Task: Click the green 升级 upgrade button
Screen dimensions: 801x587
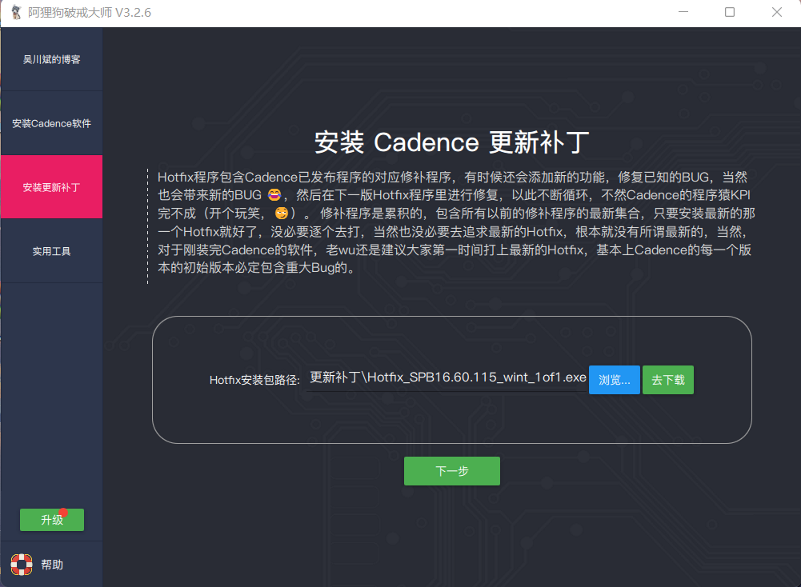Action: point(52,520)
